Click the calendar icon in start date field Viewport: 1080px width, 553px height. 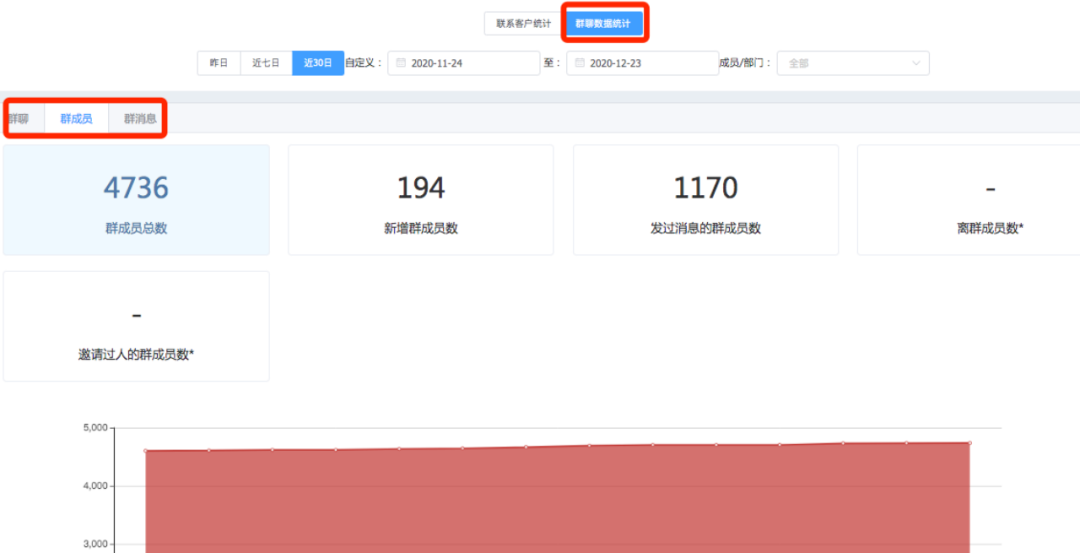pyautogui.click(x=401, y=63)
